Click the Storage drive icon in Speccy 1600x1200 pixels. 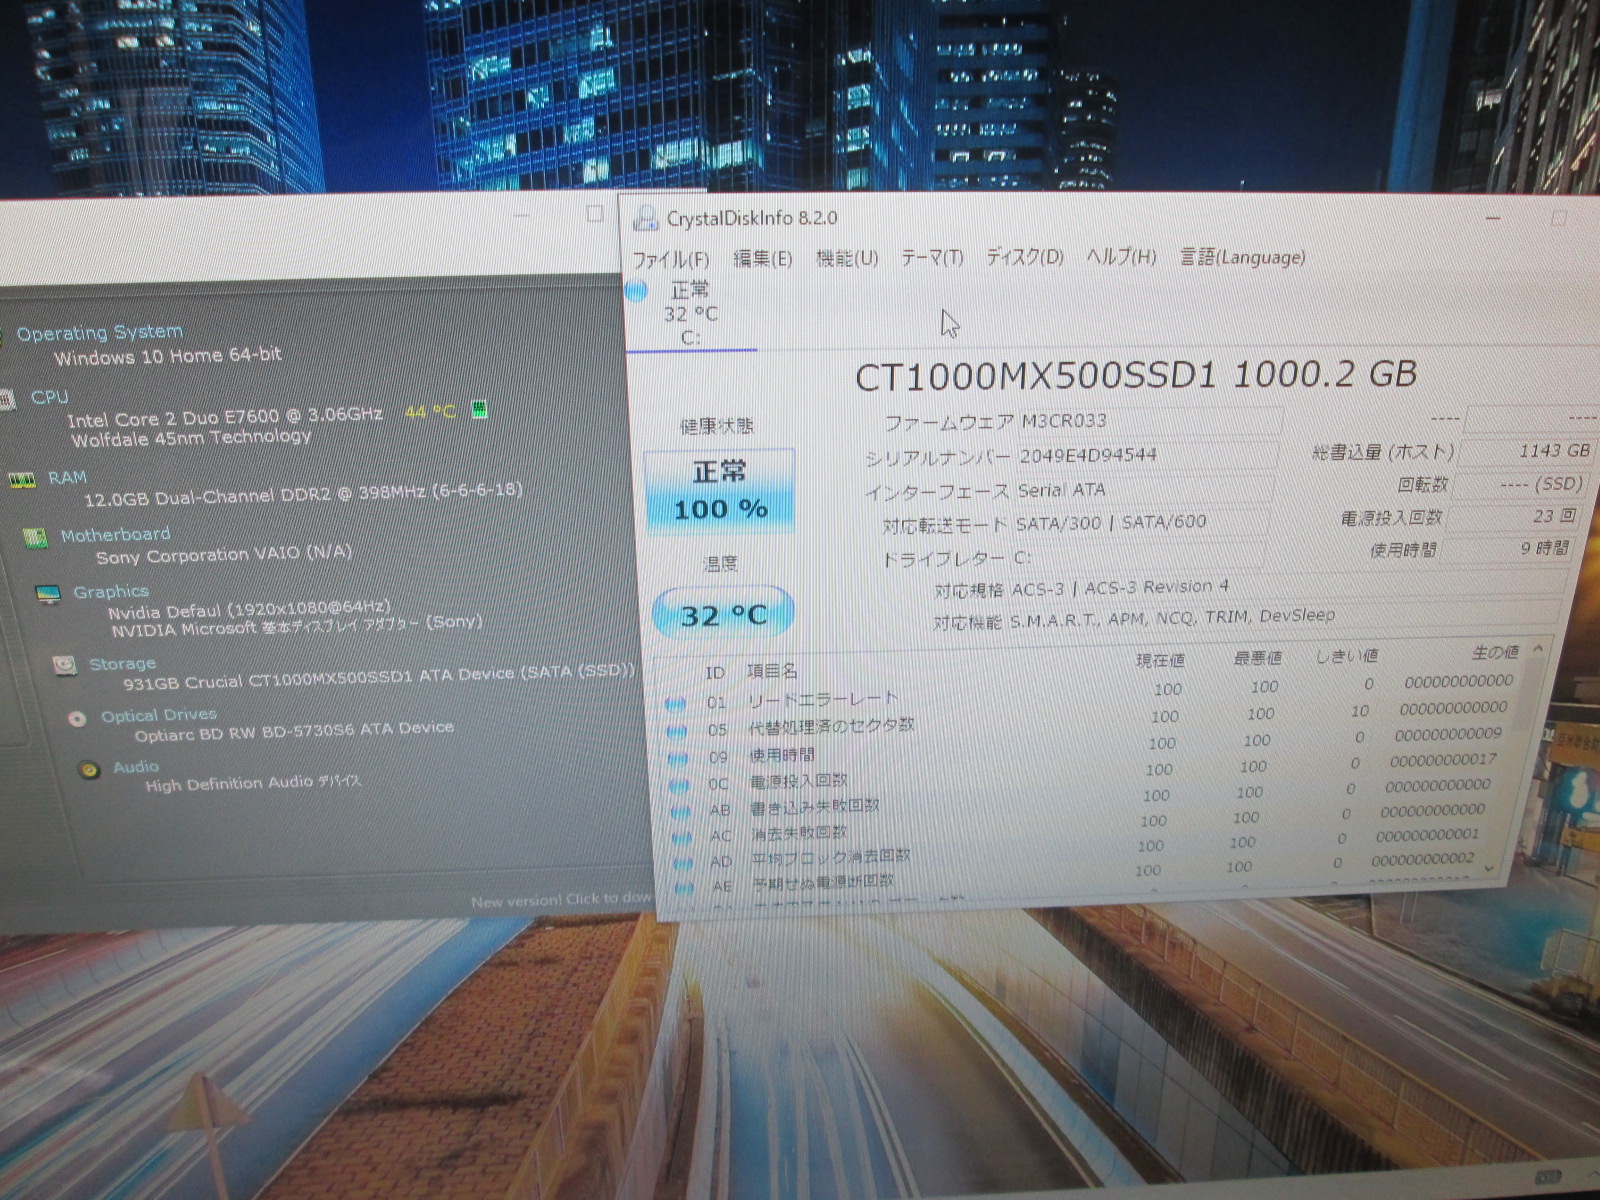[64, 665]
